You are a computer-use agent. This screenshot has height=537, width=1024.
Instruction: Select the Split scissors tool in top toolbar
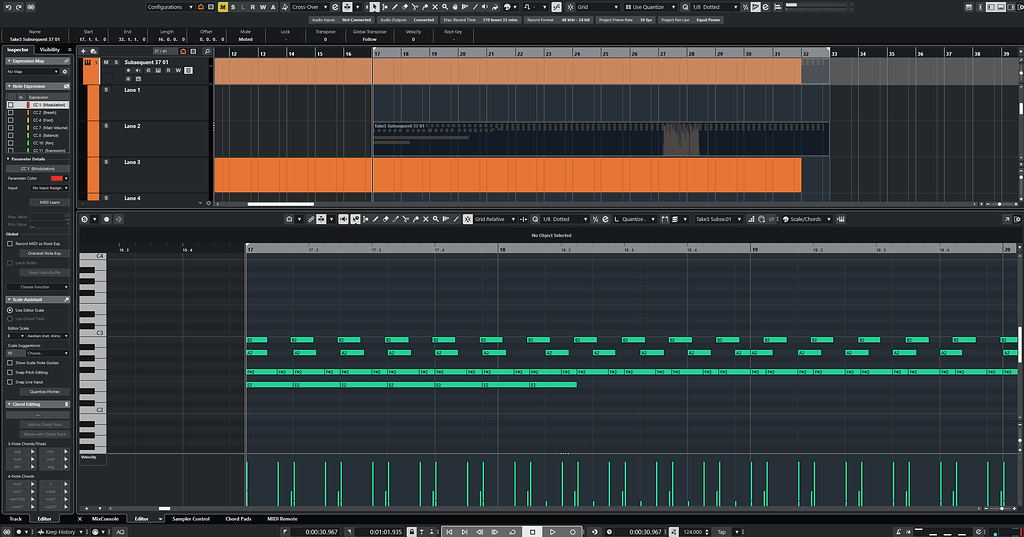(414, 7)
